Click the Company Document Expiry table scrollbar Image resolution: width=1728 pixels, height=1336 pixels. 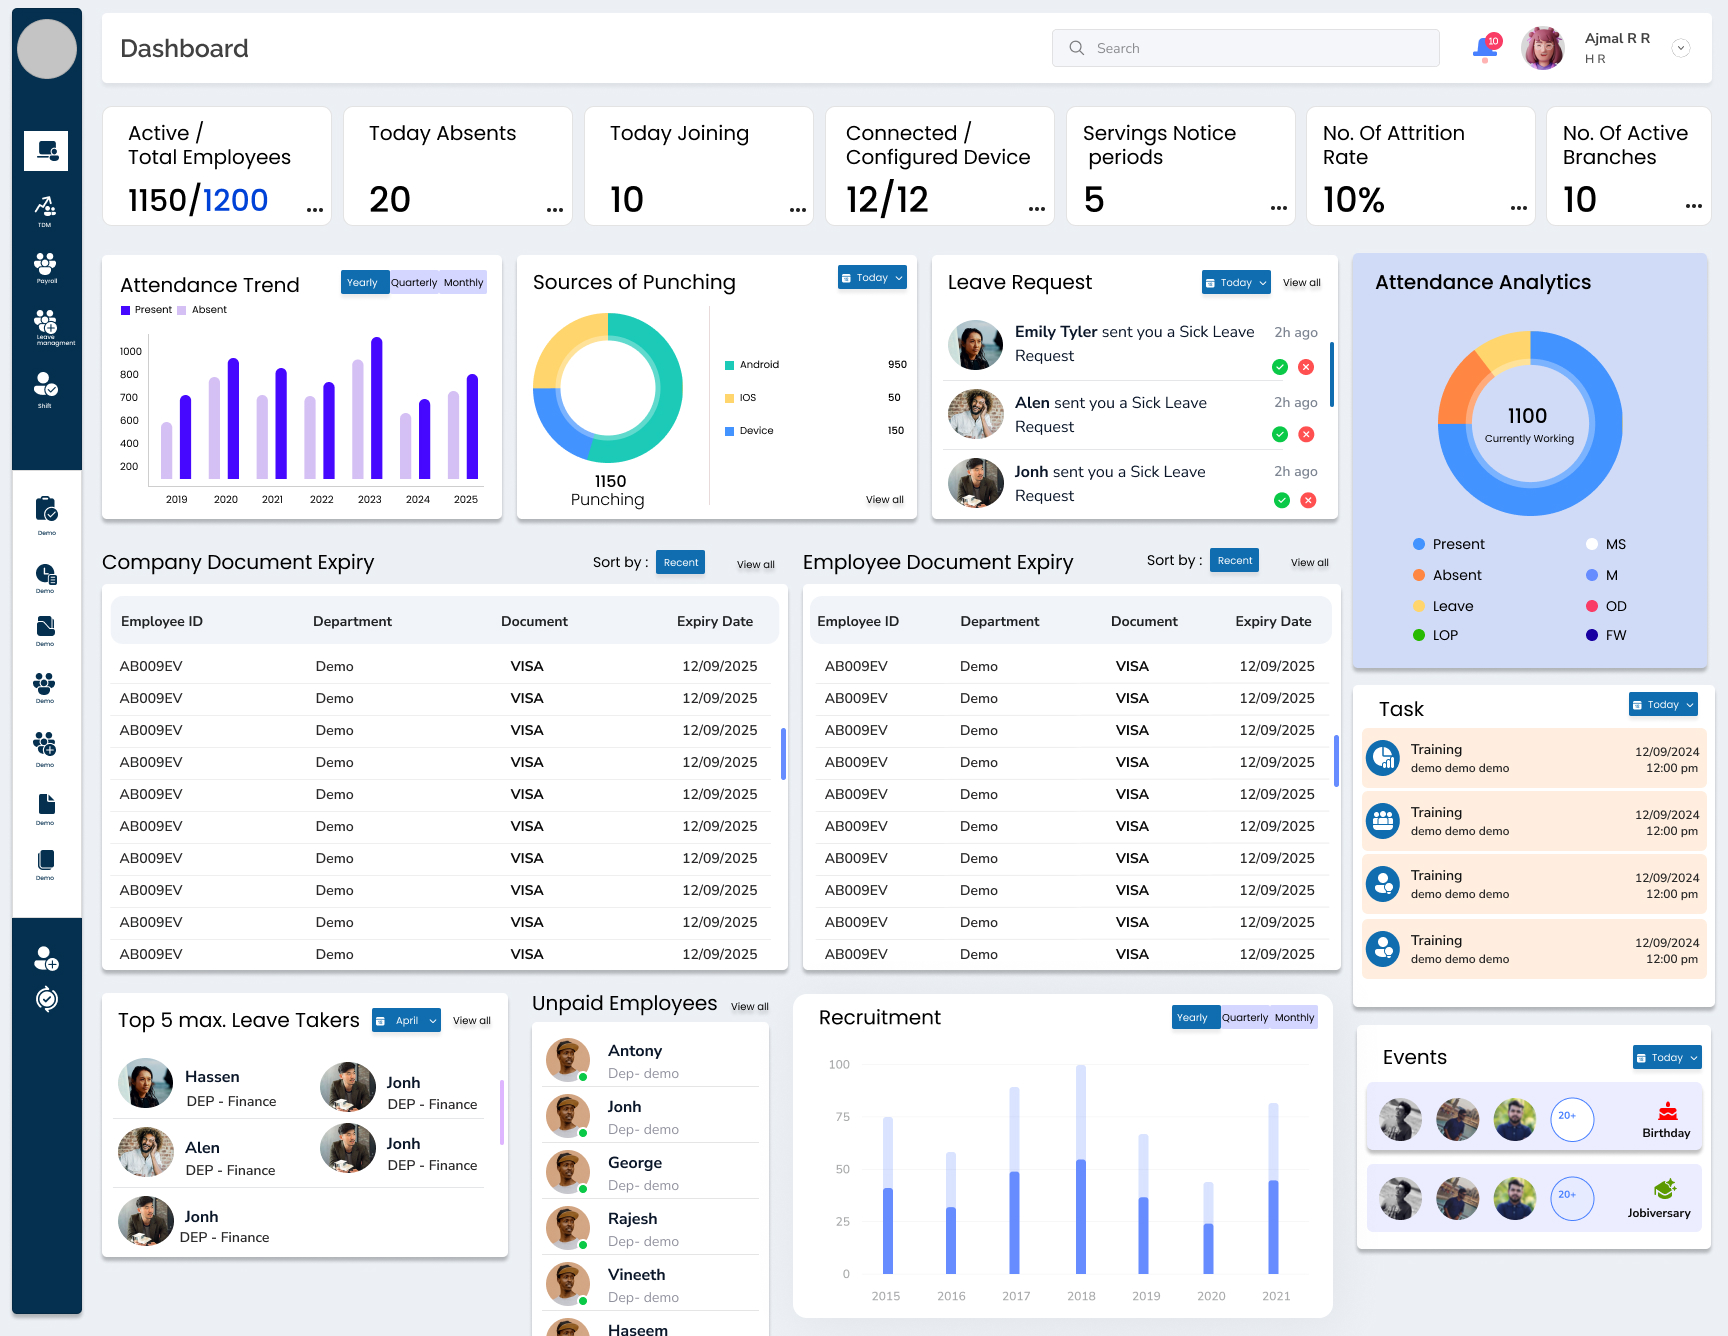(783, 753)
